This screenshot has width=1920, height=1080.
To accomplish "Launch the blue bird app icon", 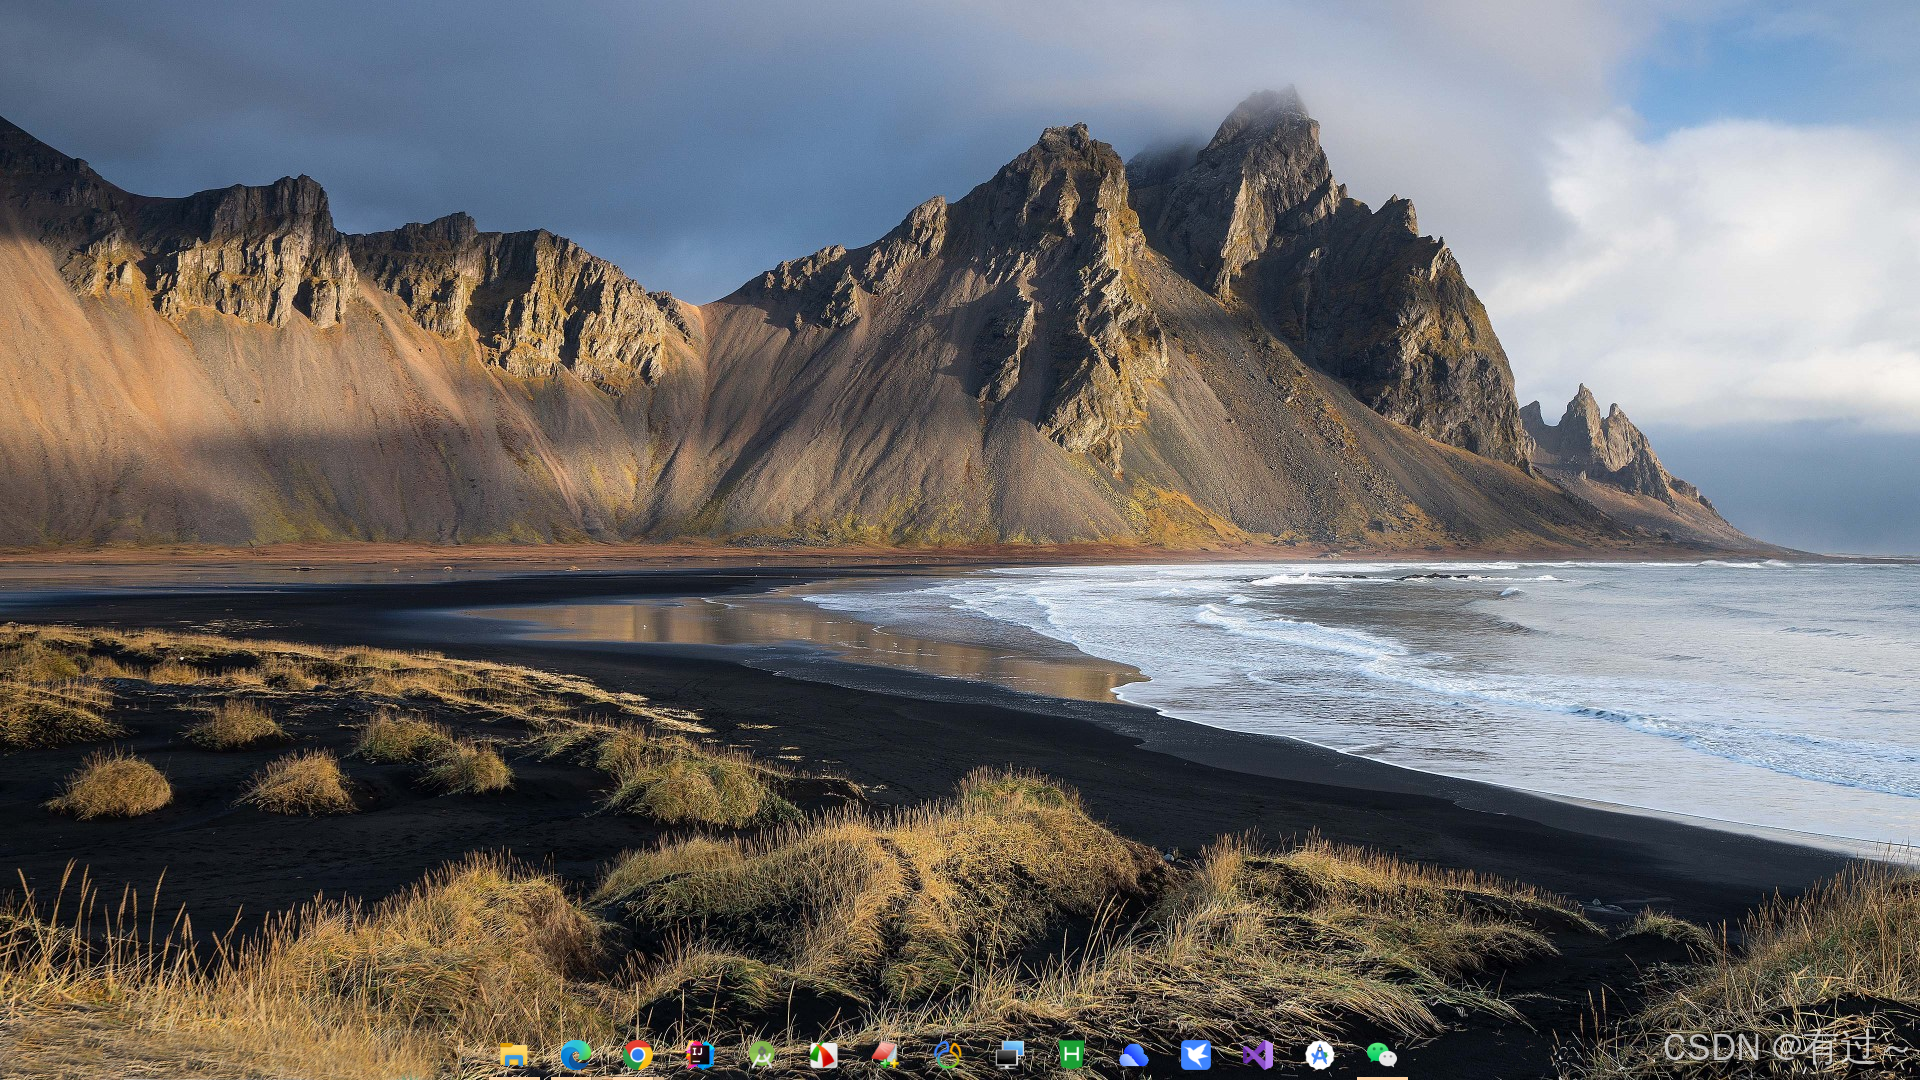I will [1195, 1055].
